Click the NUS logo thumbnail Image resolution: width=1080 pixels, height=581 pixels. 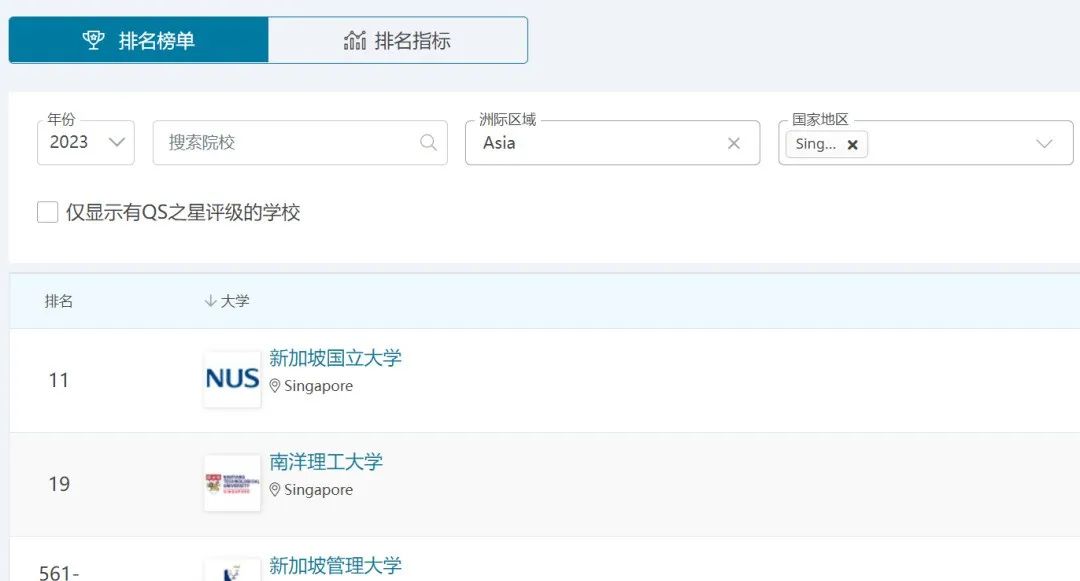[x=232, y=379]
